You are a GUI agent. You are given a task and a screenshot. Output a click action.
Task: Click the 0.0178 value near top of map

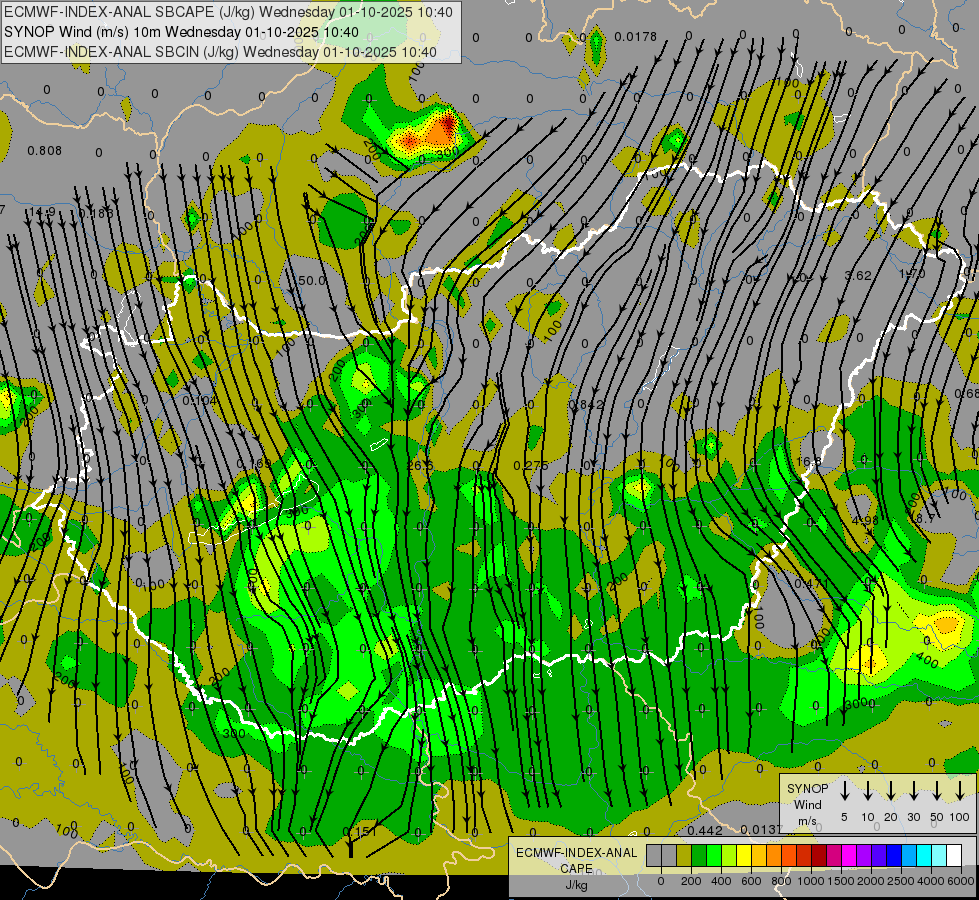click(x=636, y=37)
